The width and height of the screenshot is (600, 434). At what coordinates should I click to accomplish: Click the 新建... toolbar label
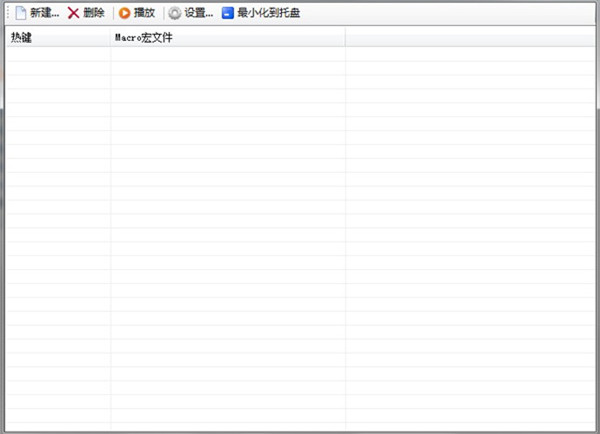45,14
